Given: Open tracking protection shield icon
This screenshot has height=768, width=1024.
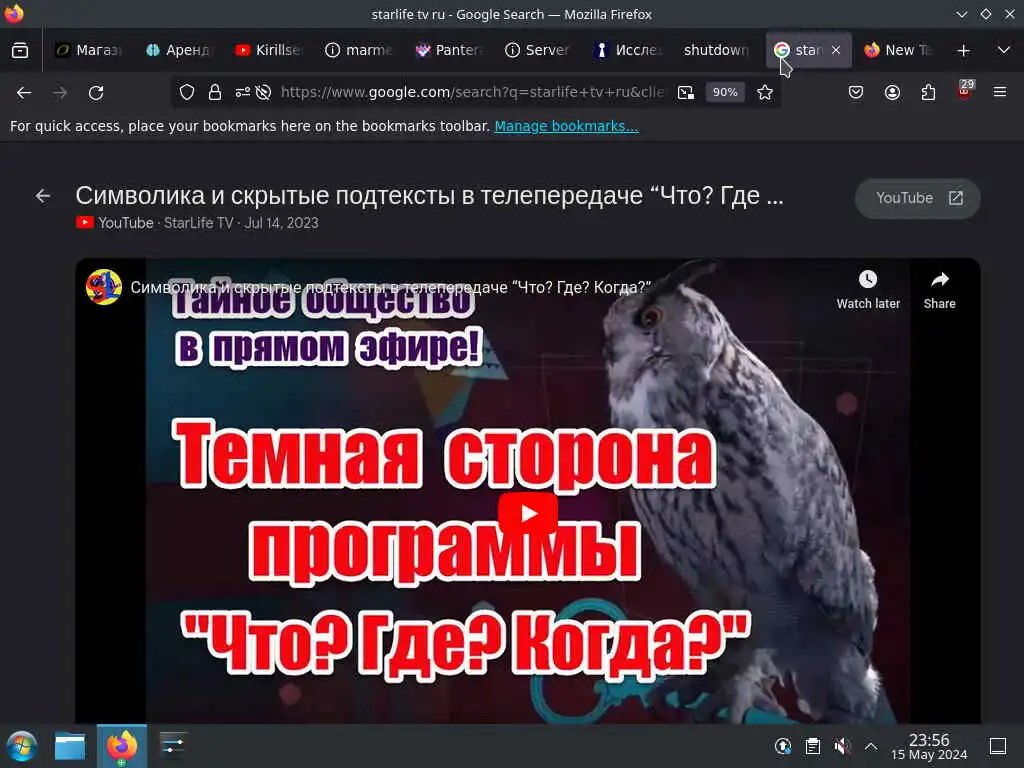Looking at the screenshot, I should (187, 92).
